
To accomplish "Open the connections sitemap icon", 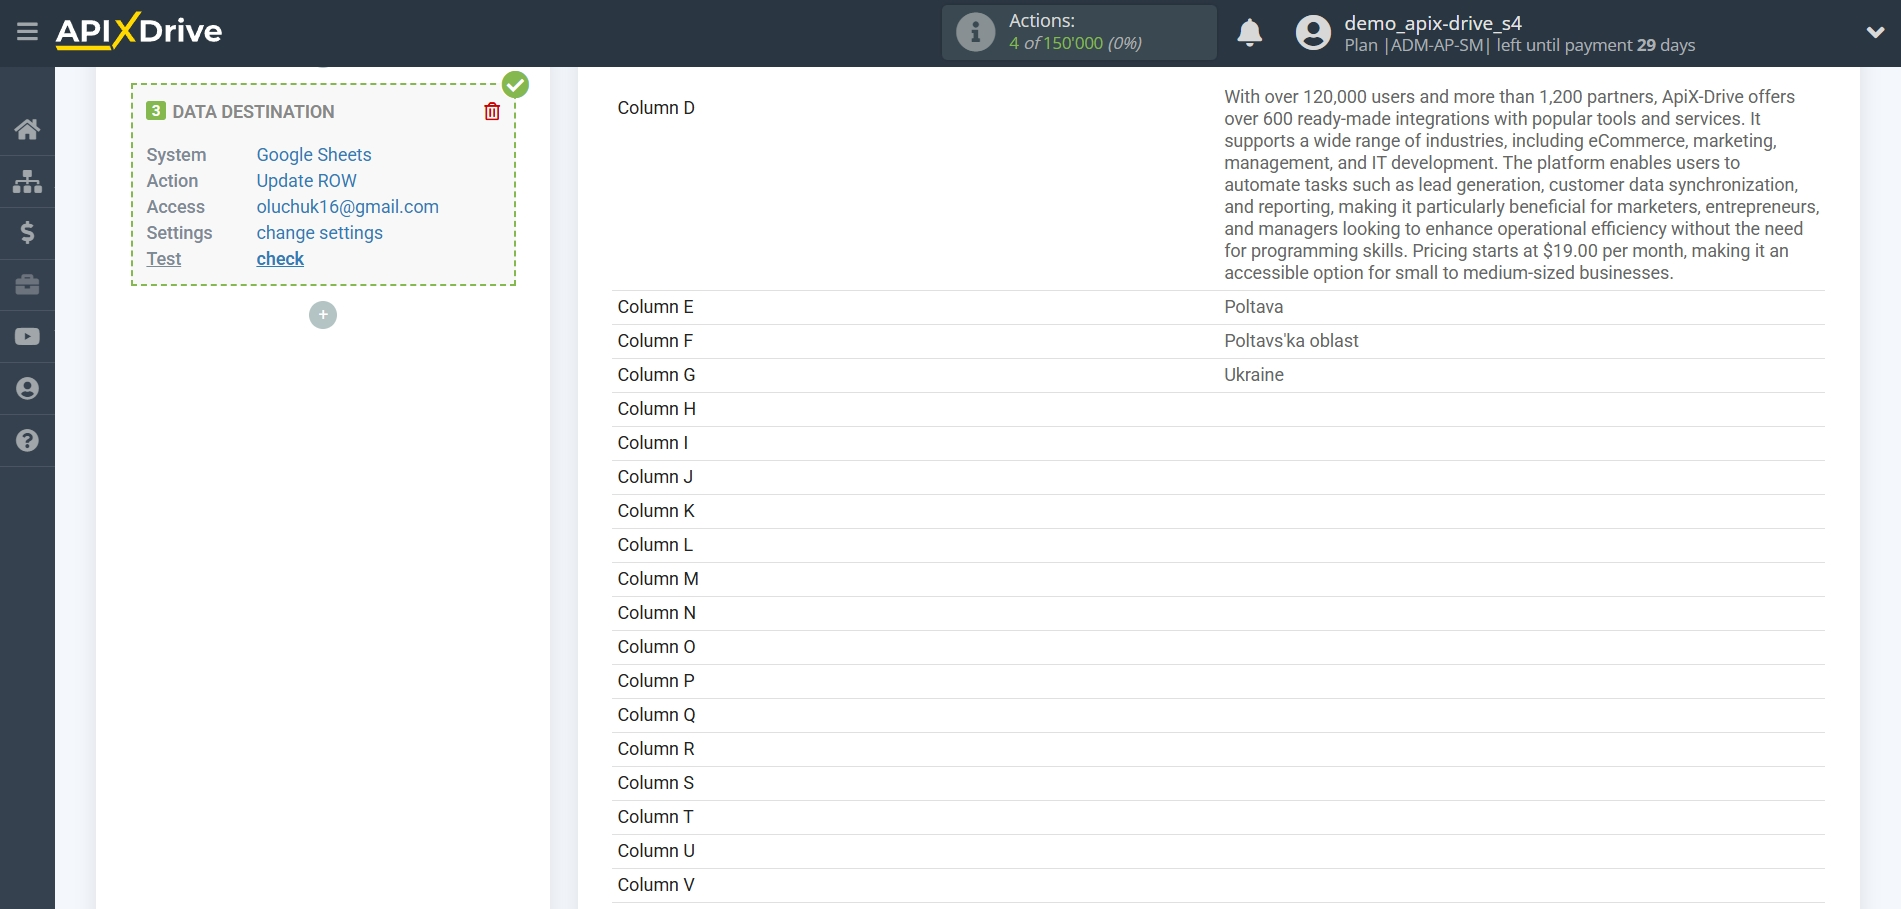I will click(x=27, y=181).
